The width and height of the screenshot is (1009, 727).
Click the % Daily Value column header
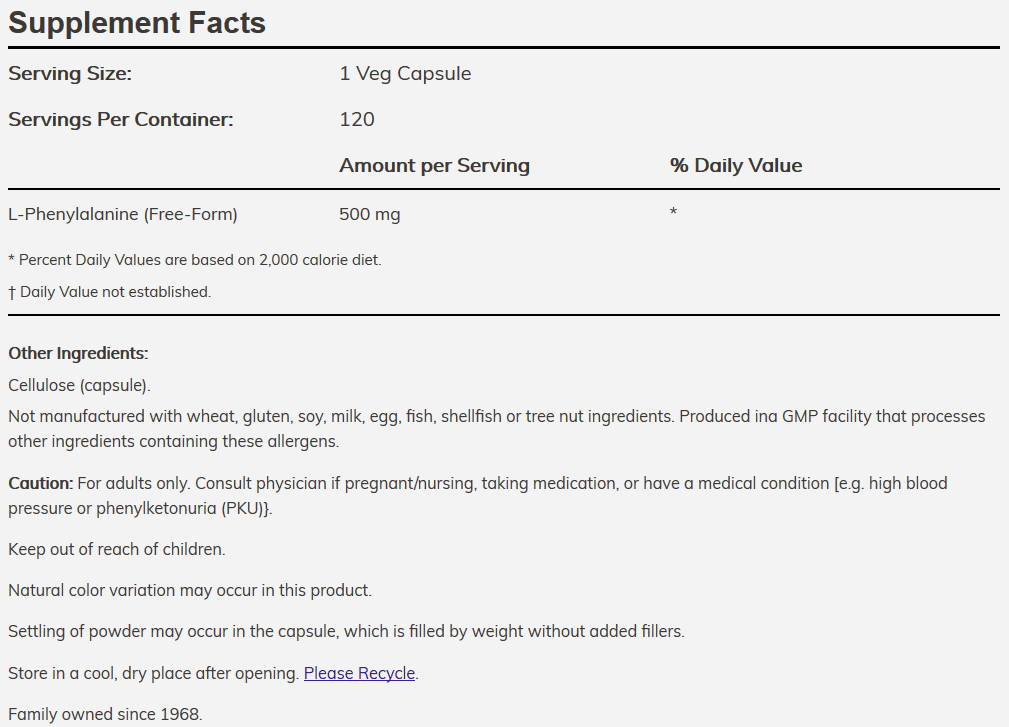pyautogui.click(x=736, y=165)
